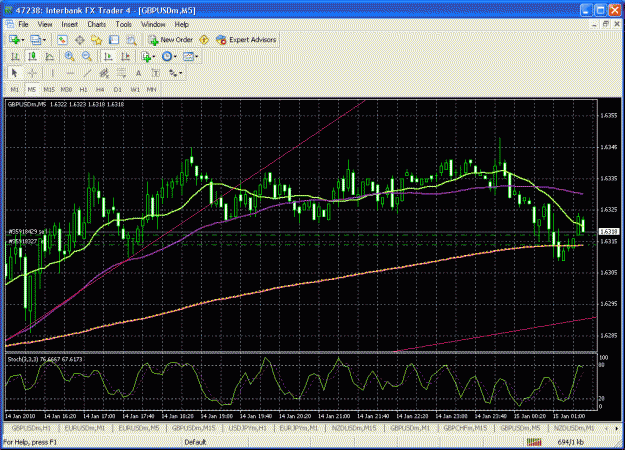Viewport: 625px width, 450px height.
Task: Select the Vertical Line tool
Action: pyautogui.click(x=52, y=73)
